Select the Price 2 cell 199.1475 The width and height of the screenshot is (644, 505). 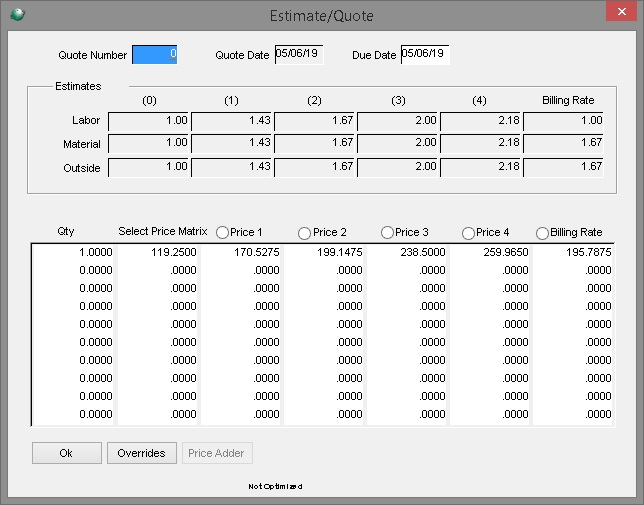[323, 252]
